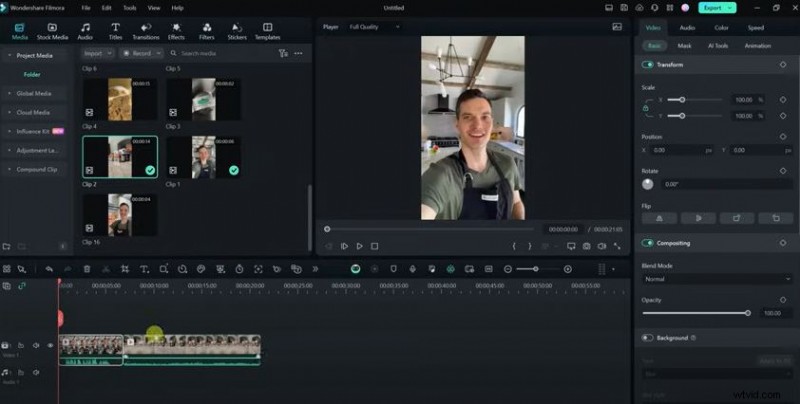Mute the Video 1 track speaker
Viewport: 800px width, 404px height.
36,345
